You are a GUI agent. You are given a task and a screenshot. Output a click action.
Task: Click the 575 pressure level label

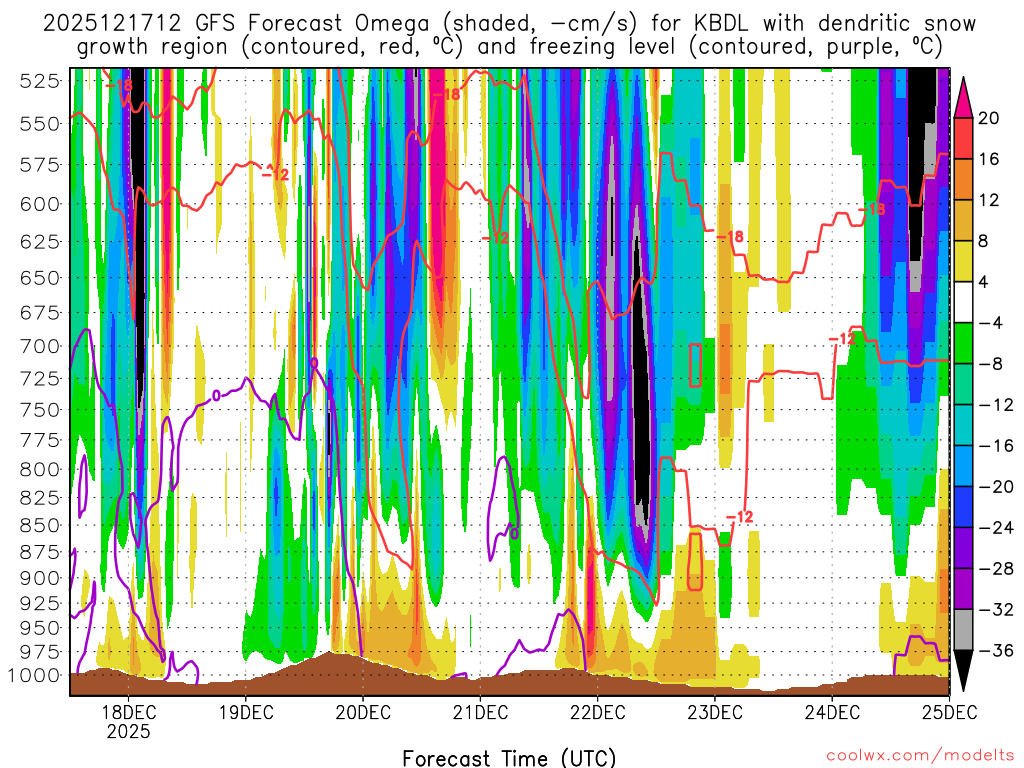pos(40,165)
